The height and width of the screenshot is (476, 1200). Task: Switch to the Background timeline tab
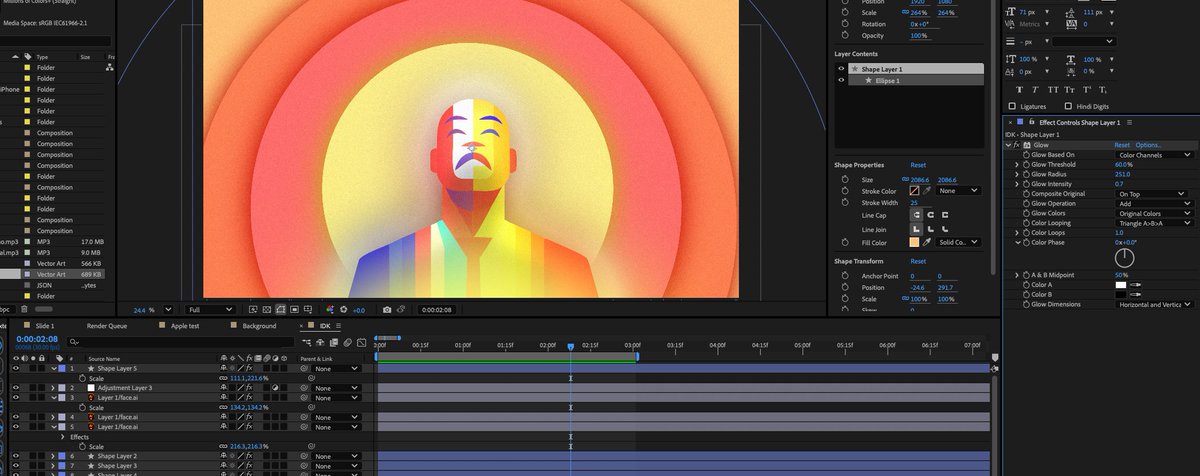[x=259, y=326]
